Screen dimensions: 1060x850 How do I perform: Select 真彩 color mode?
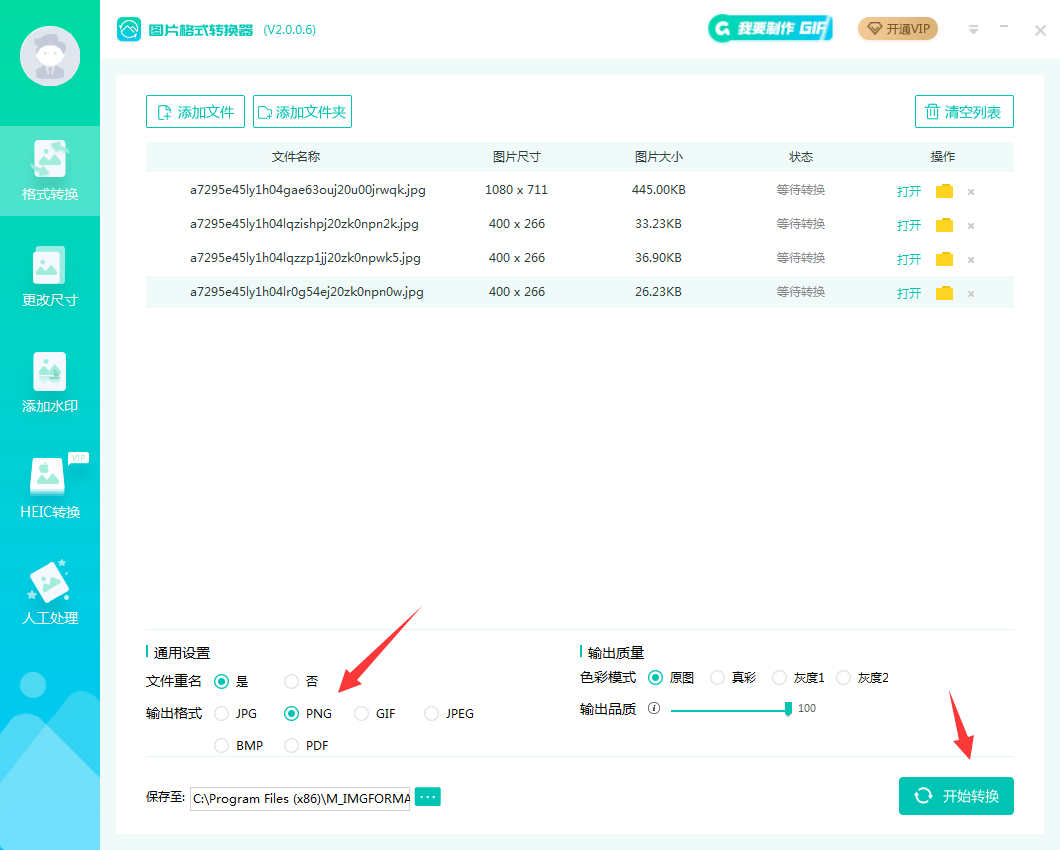[x=717, y=677]
